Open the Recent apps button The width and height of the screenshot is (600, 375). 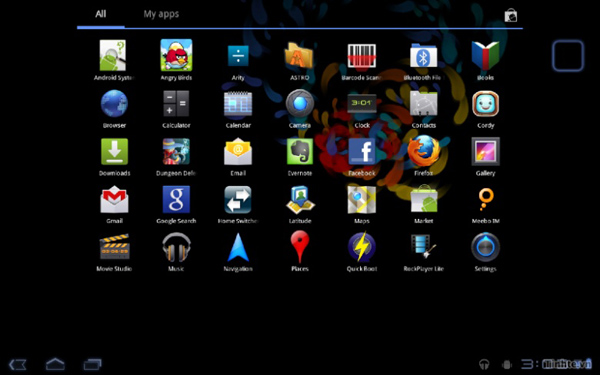pos(92,364)
